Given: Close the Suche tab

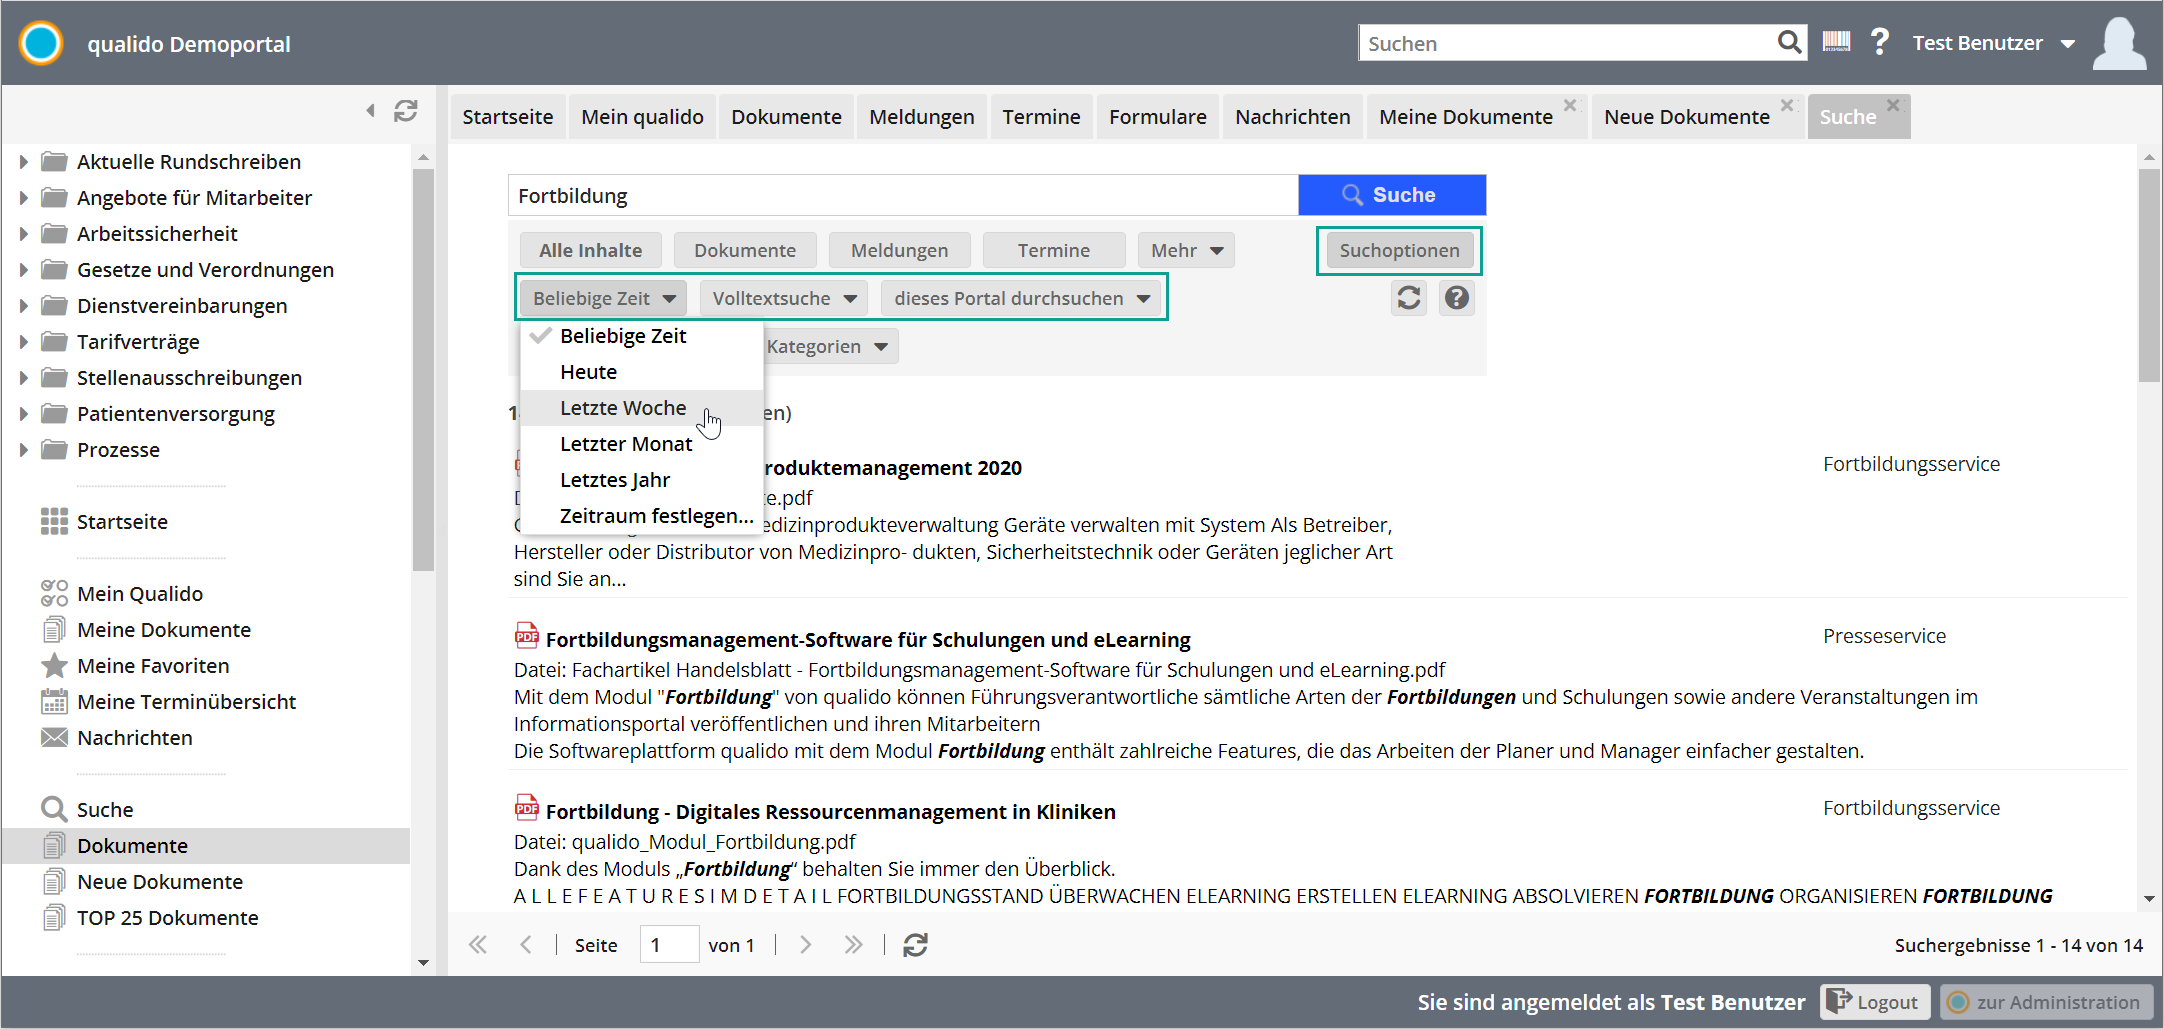Looking at the screenshot, I should (x=1893, y=105).
